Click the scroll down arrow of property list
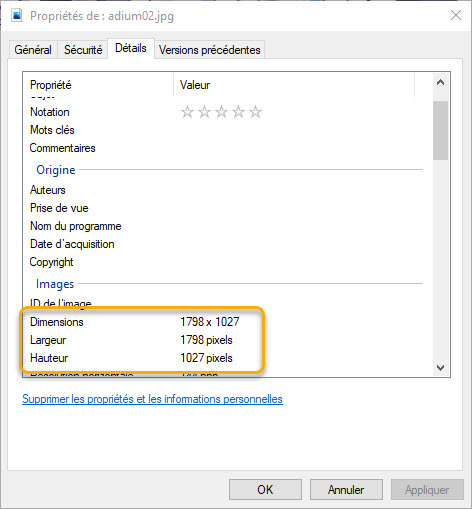The image size is (472, 509). (x=440, y=367)
